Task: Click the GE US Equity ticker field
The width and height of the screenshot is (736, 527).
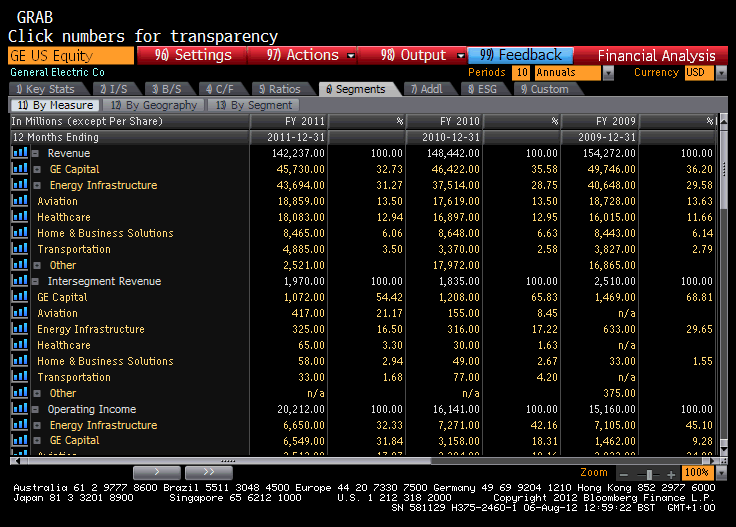Action: (71, 55)
